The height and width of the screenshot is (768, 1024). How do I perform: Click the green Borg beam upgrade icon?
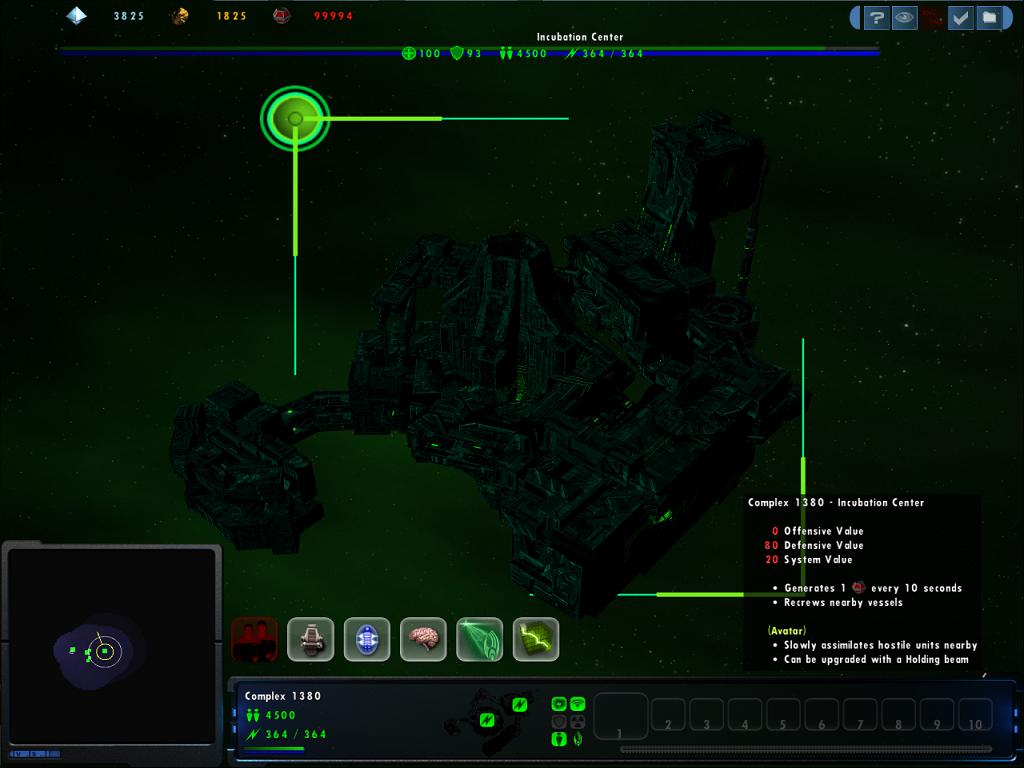pos(479,639)
